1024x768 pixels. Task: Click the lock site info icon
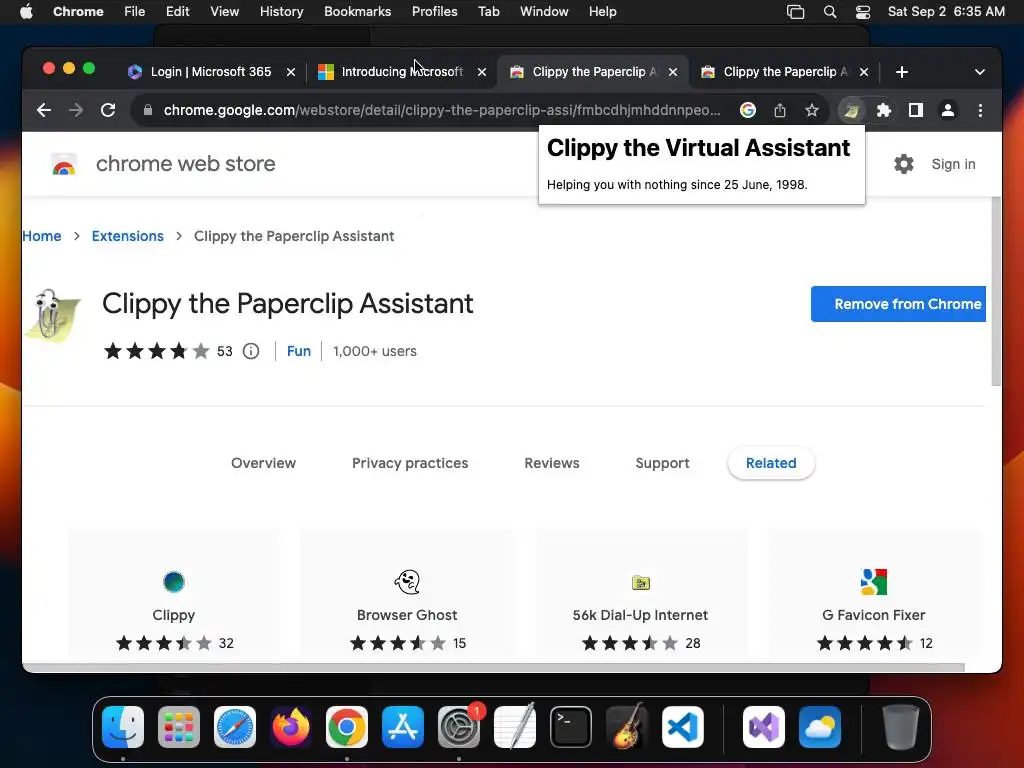(x=148, y=110)
